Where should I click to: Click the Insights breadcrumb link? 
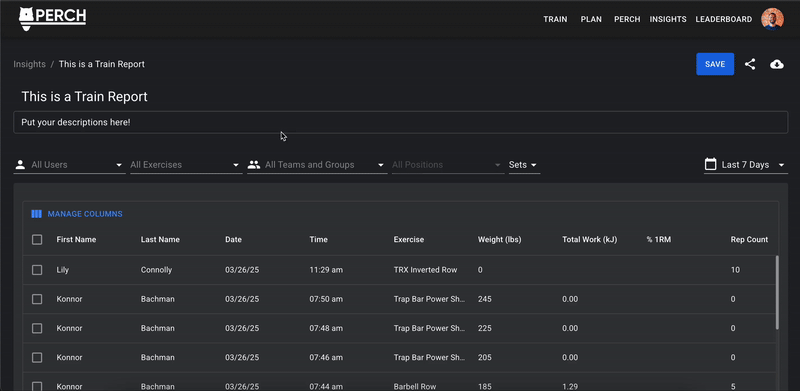pos(30,64)
